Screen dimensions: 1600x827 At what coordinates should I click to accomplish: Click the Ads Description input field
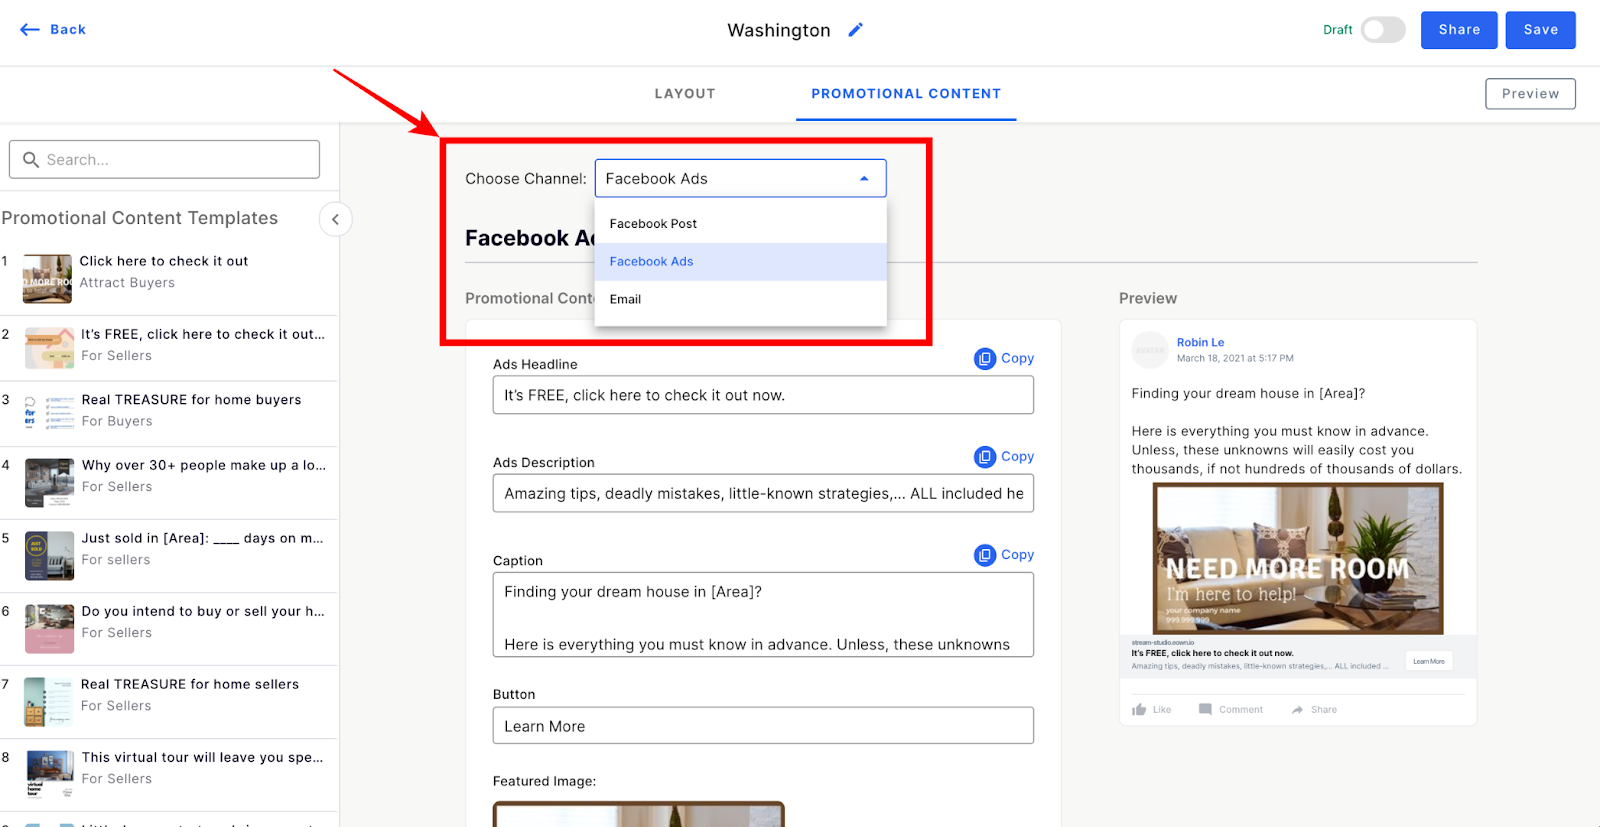(x=763, y=493)
